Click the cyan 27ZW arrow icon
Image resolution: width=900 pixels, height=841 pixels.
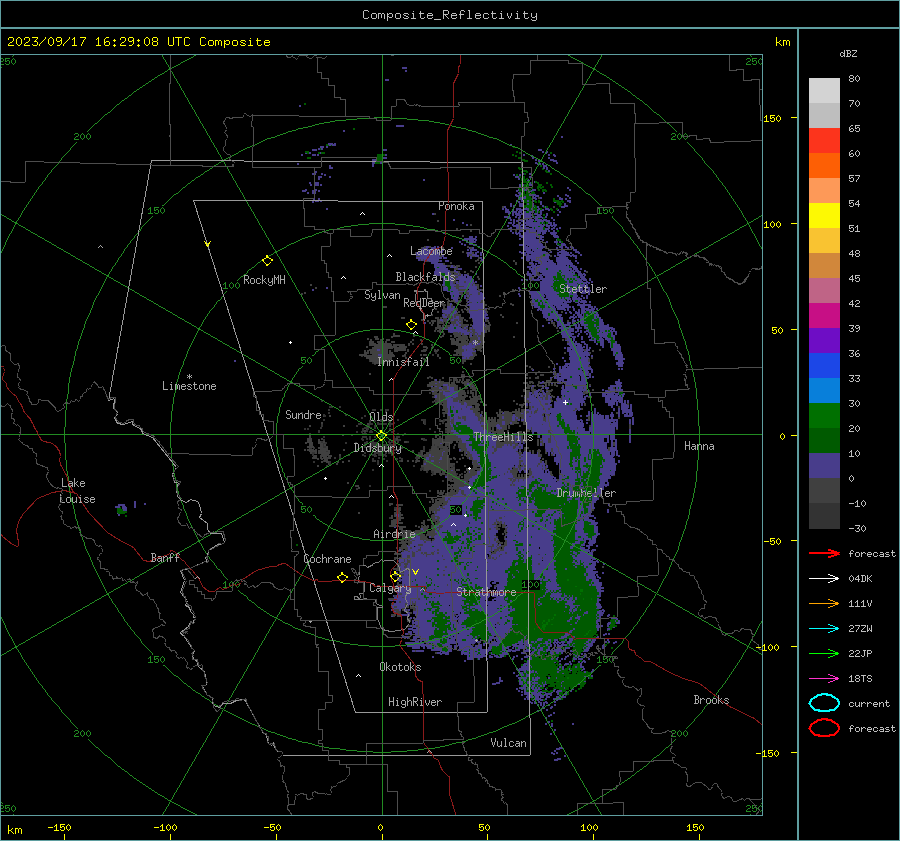click(824, 628)
